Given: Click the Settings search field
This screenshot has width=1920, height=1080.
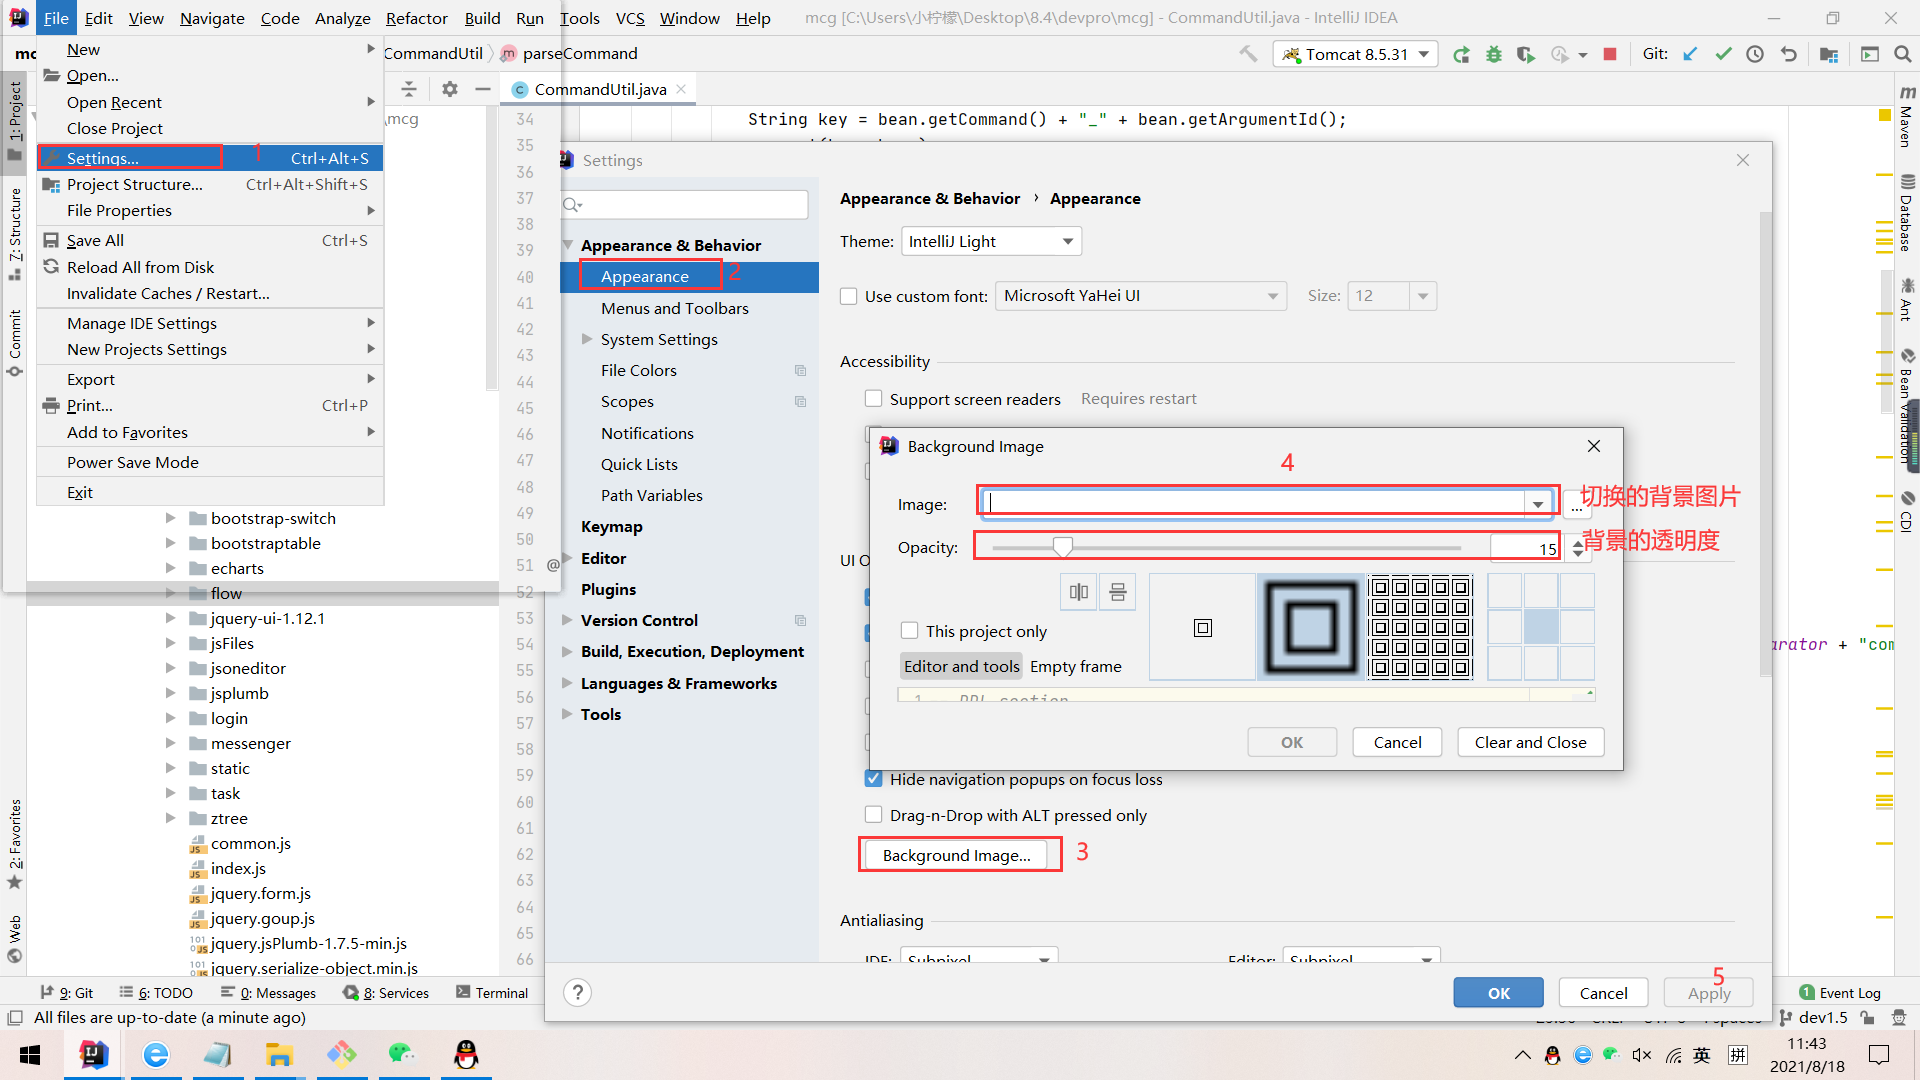Looking at the screenshot, I should (685, 205).
